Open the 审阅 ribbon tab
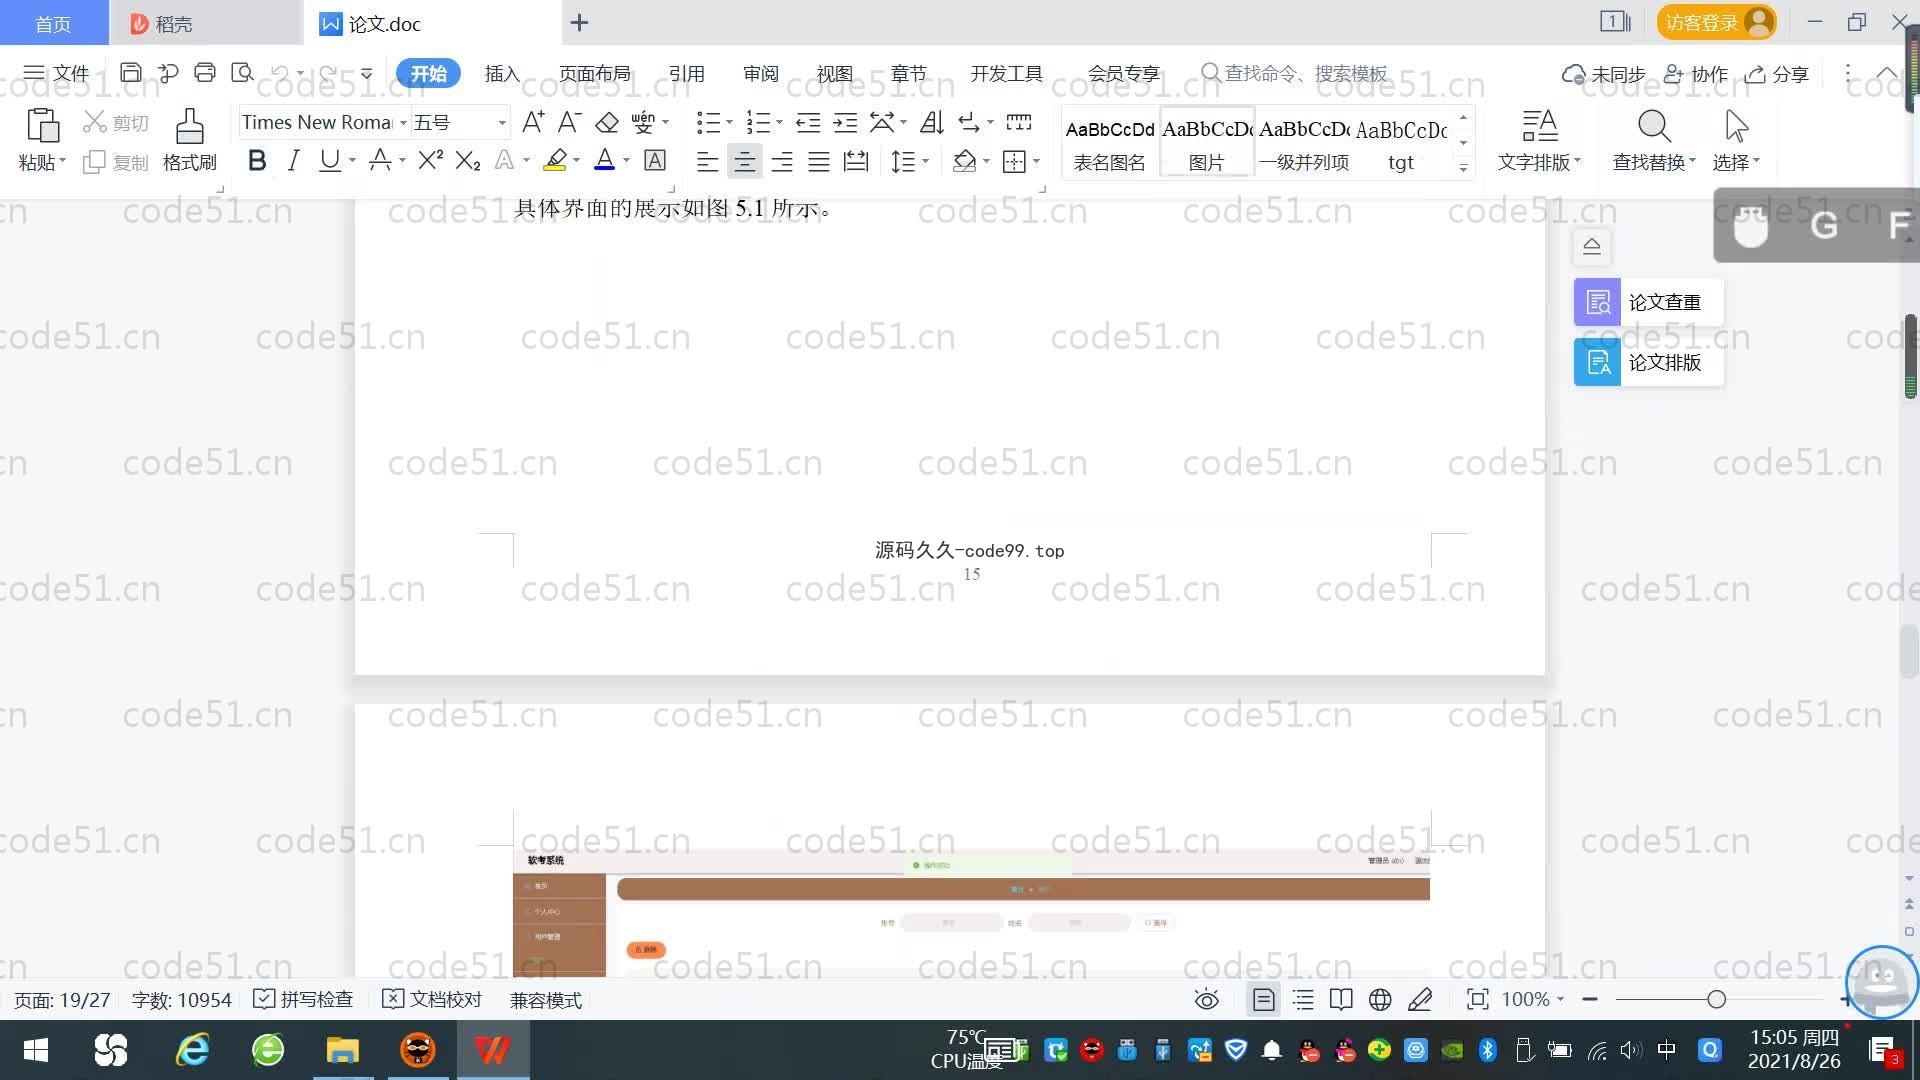 (x=761, y=73)
